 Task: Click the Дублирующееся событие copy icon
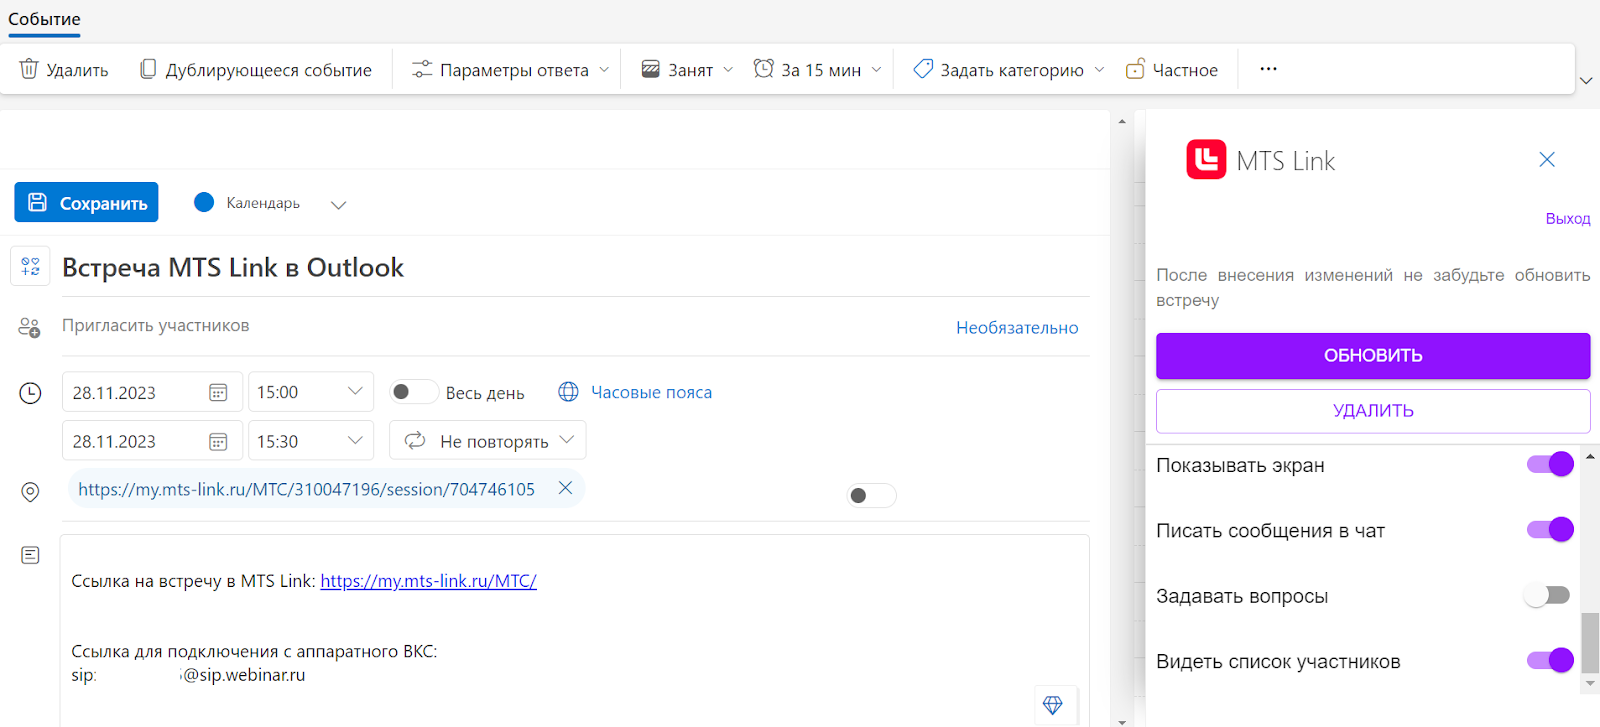[x=148, y=69]
